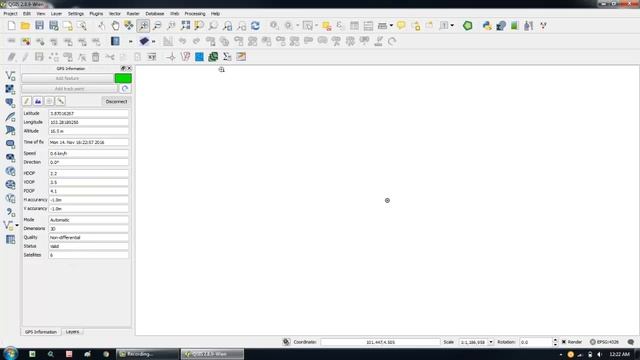Open the Vector menu

pos(115,13)
